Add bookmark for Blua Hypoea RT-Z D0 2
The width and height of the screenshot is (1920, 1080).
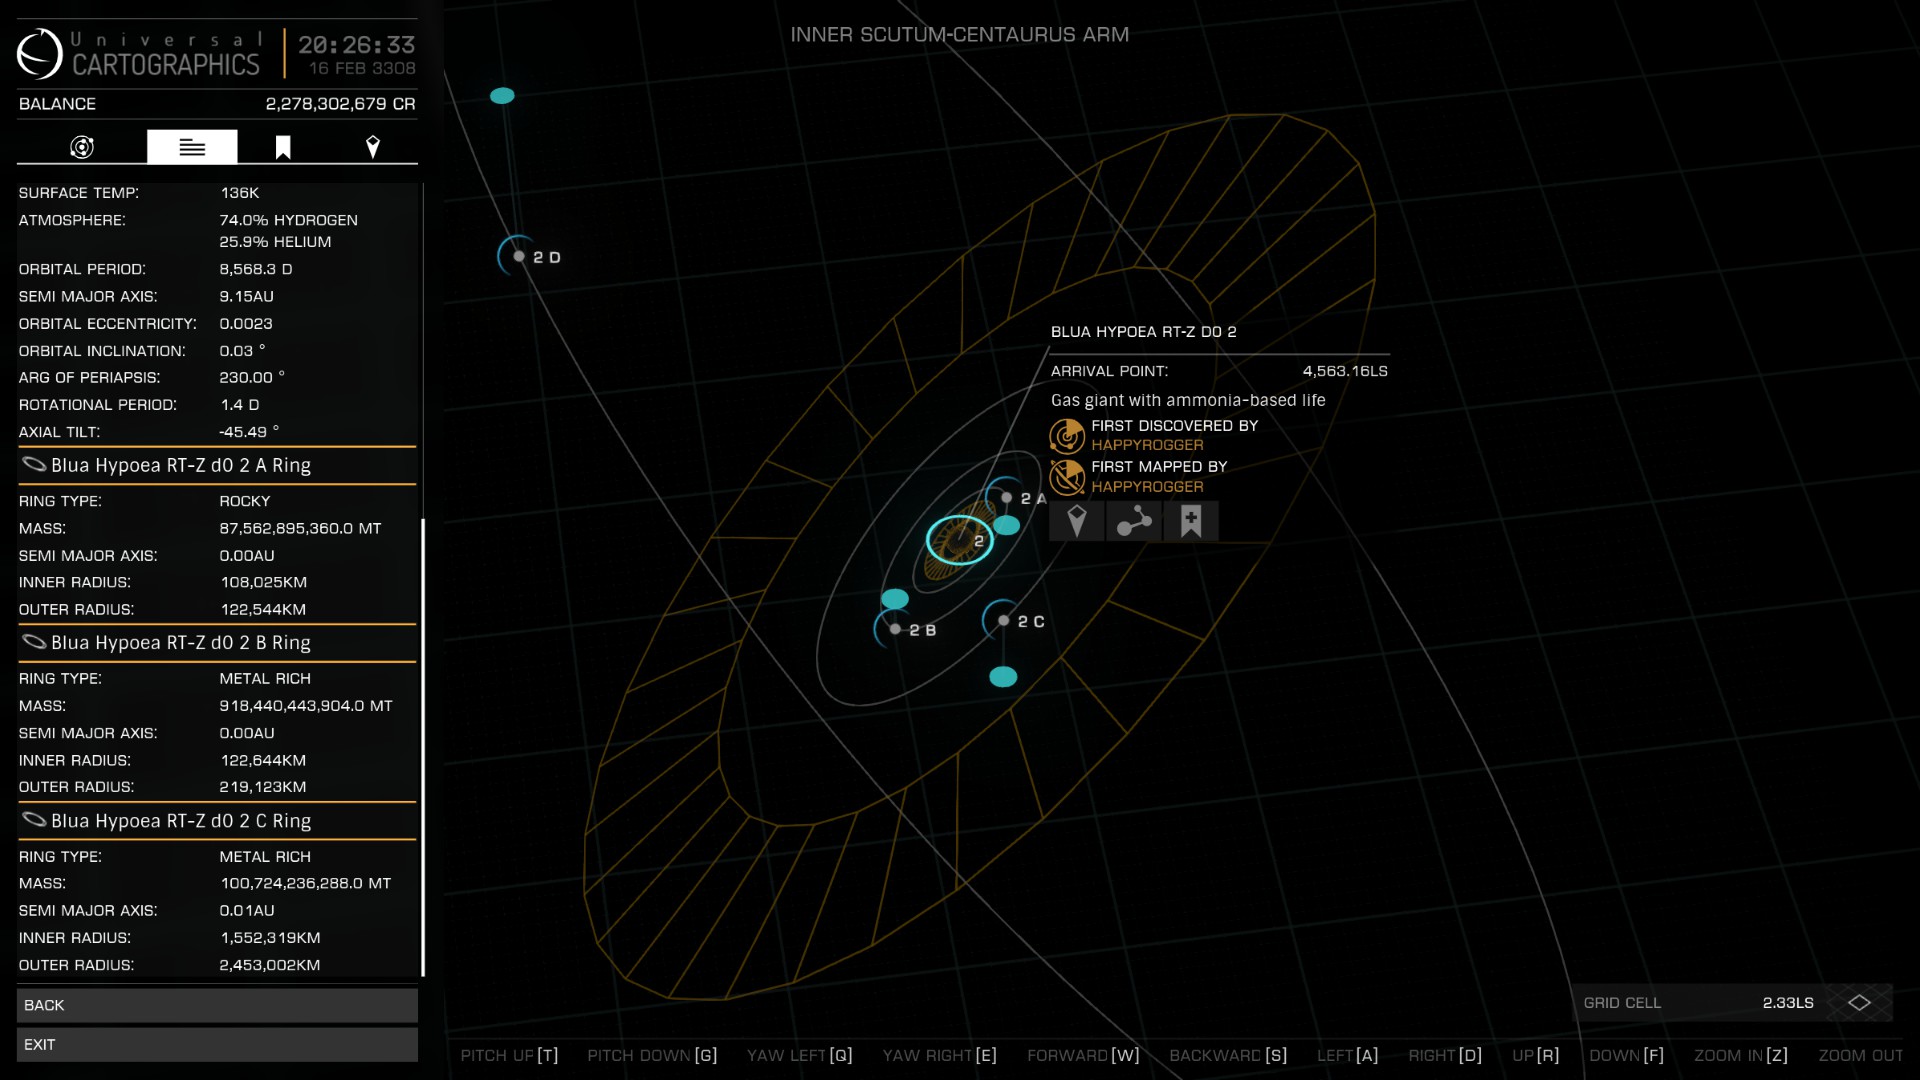(x=1191, y=521)
